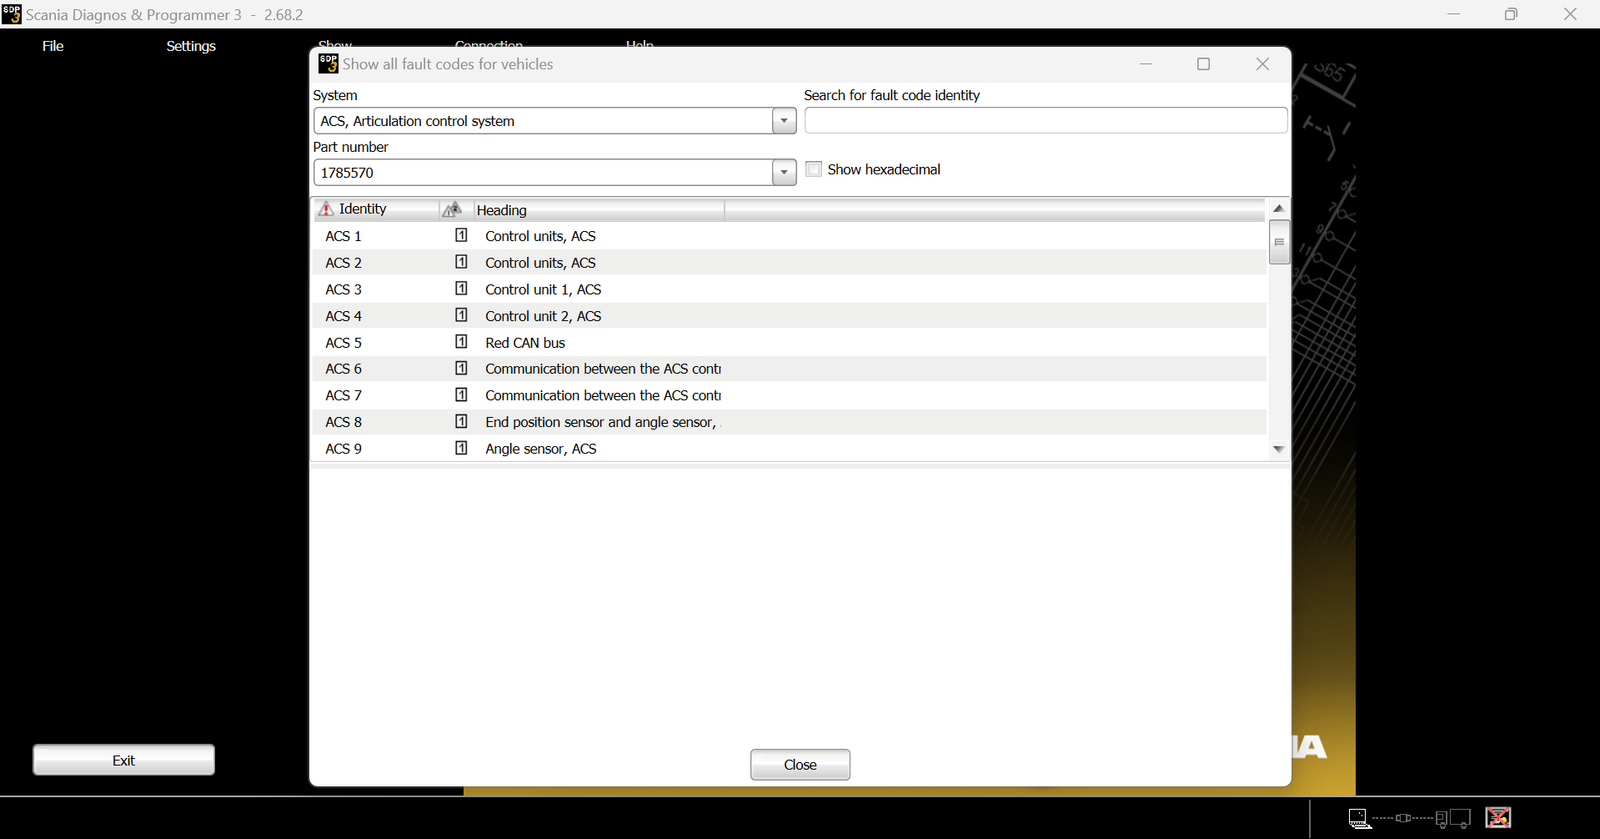
Task: Click the fault list scrollbar up arrow
Action: (1279, 208)
